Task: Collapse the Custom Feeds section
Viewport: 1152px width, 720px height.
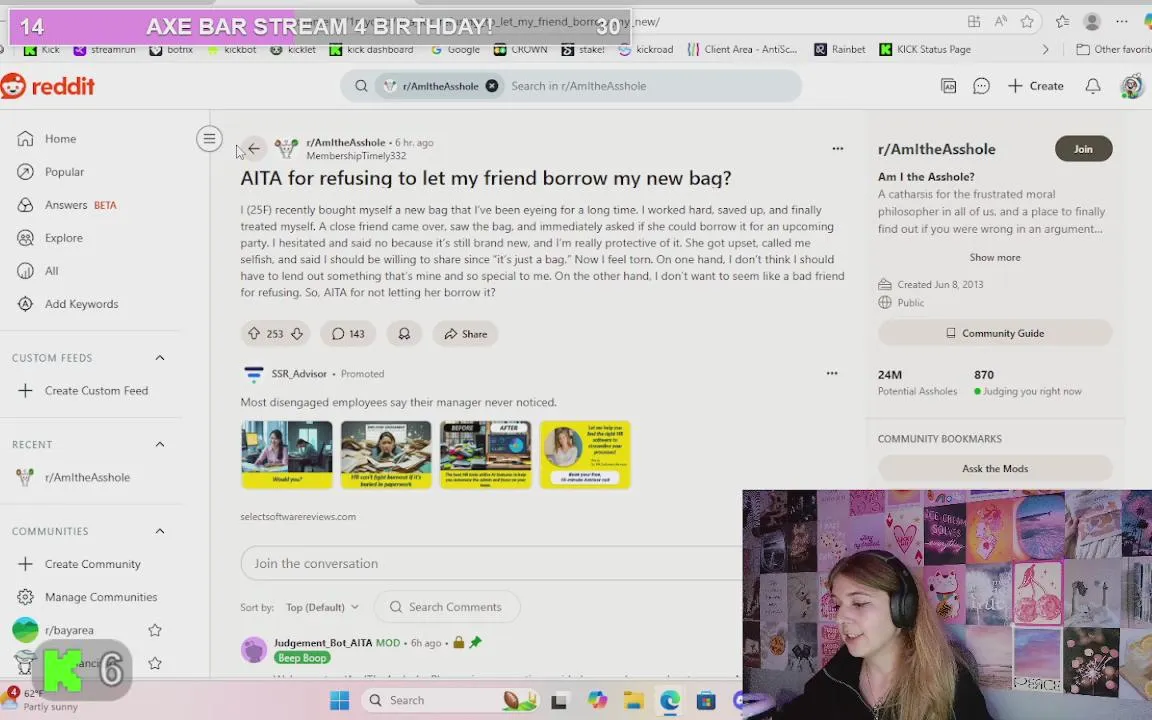Action: click(159, 358)
